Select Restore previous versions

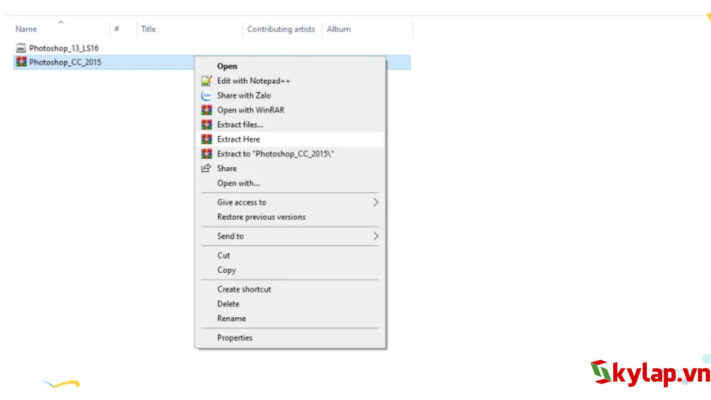click(261, 217)
